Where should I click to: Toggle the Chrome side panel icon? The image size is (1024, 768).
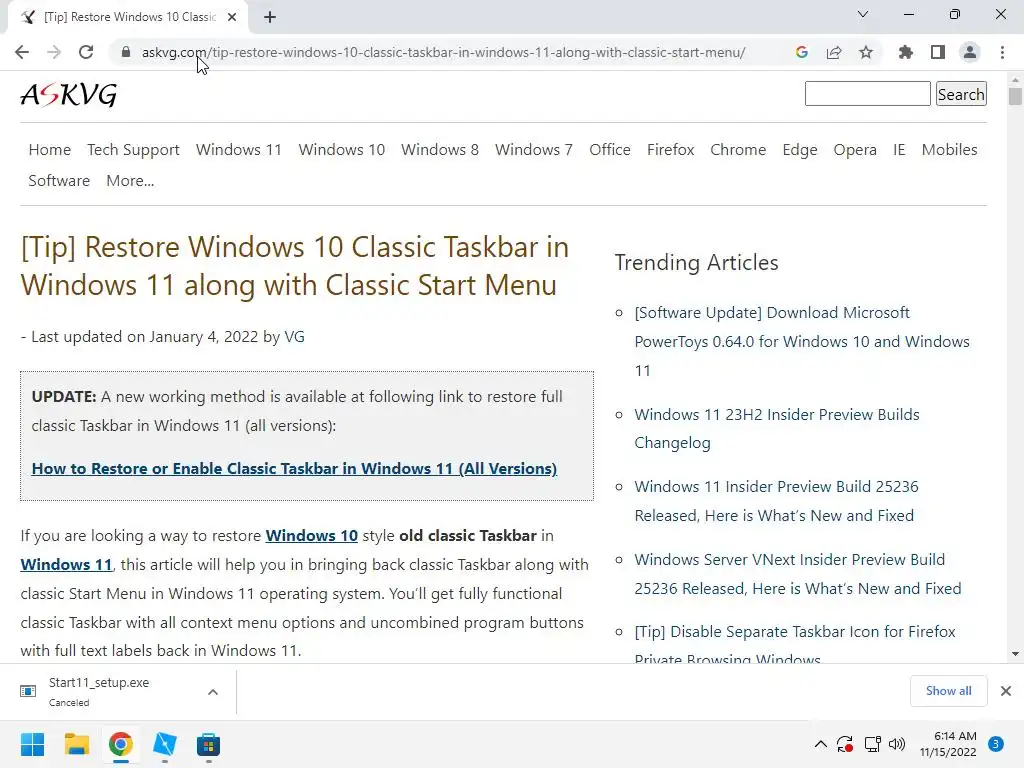[x=938, y=52]
